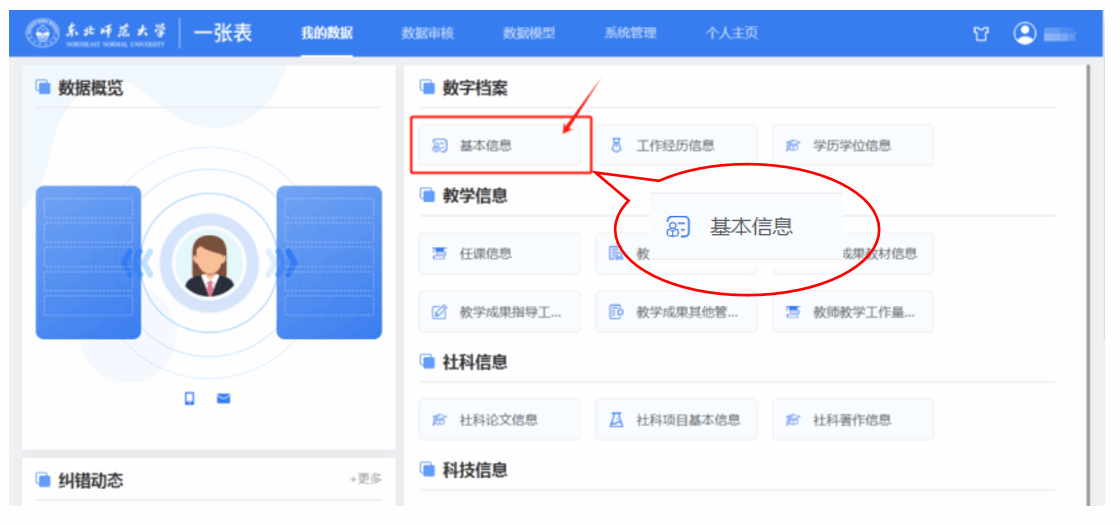This screenshot has height=526, width=1120.
Task: Click the mobile phone icon under the avatar
Action: tap(189, 398)
